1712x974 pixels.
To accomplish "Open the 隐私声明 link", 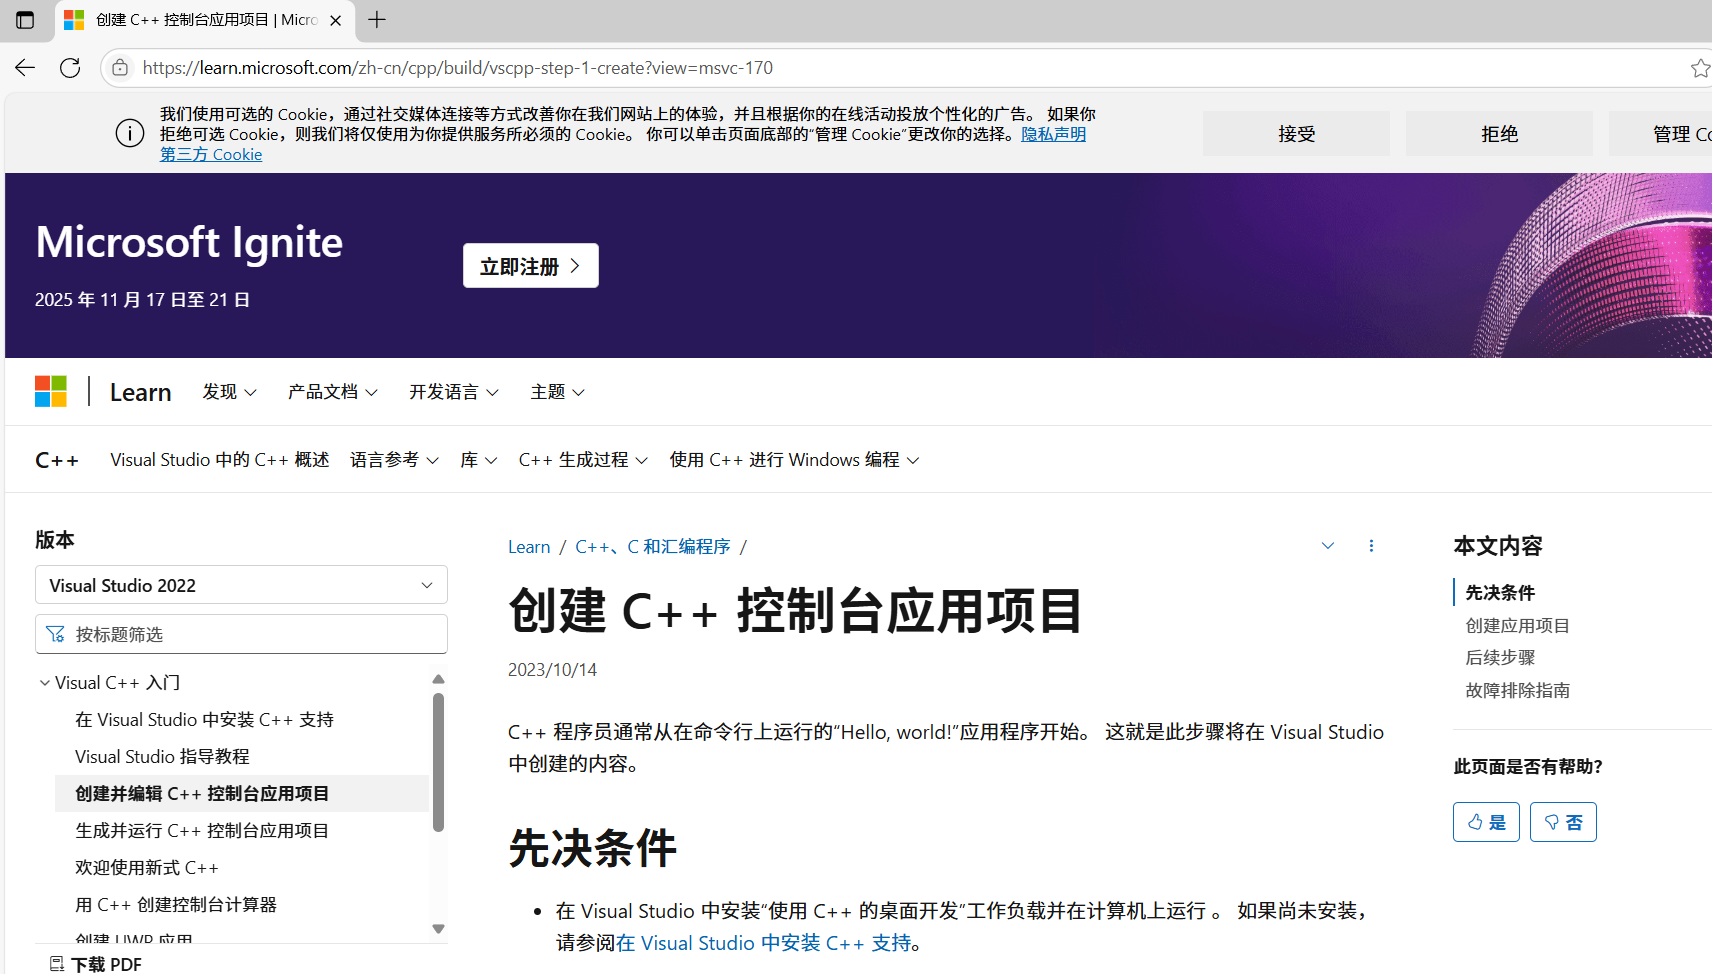I will click(1053, 134).
